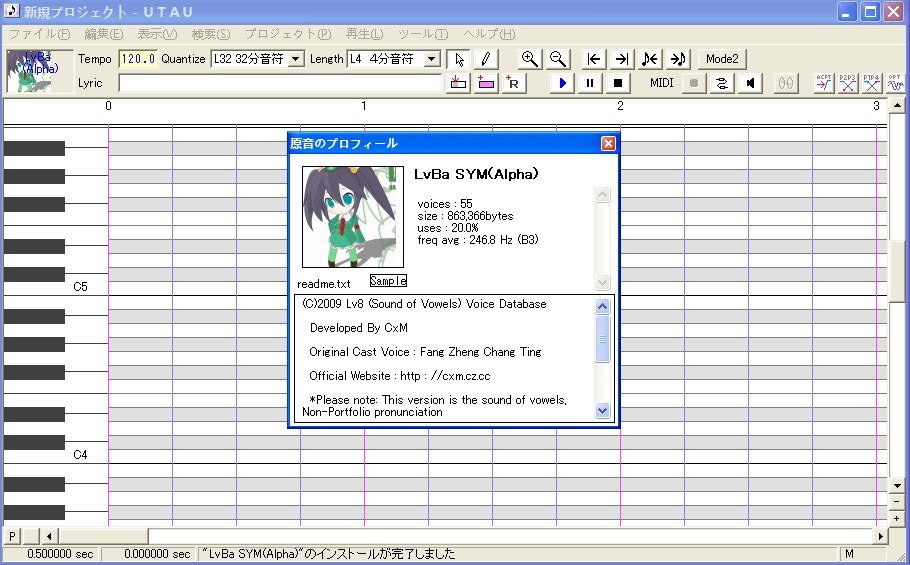Click the M indicator in status bar

click(849, 554)
